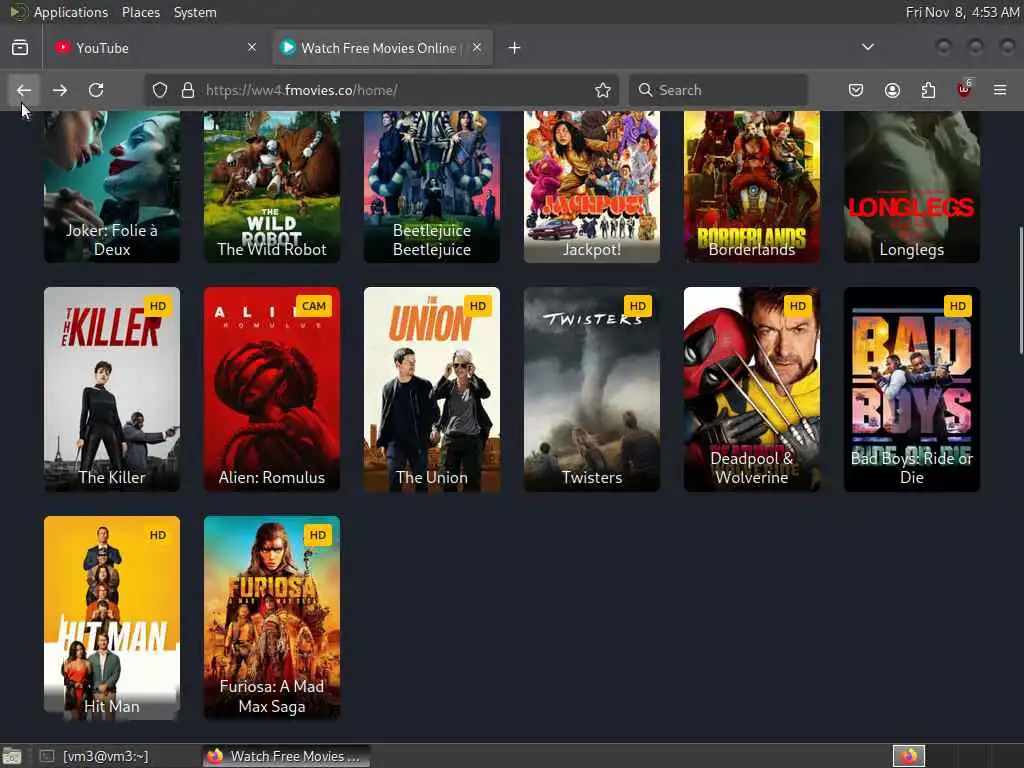Screen dimensions: 1024x768
Task: Open Firefox View tab overview icon
Action: (20, 48)
